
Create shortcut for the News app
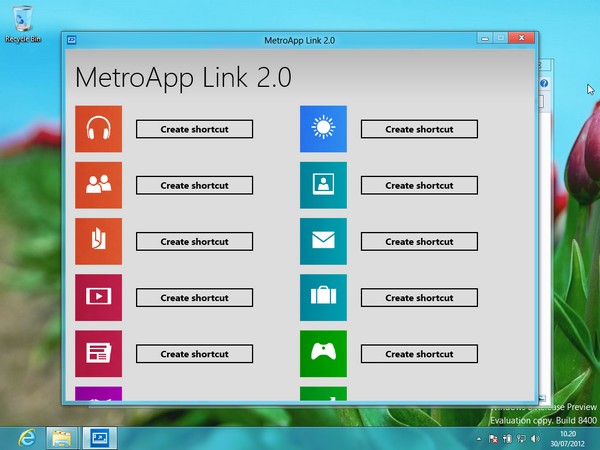tap(194, 354)
